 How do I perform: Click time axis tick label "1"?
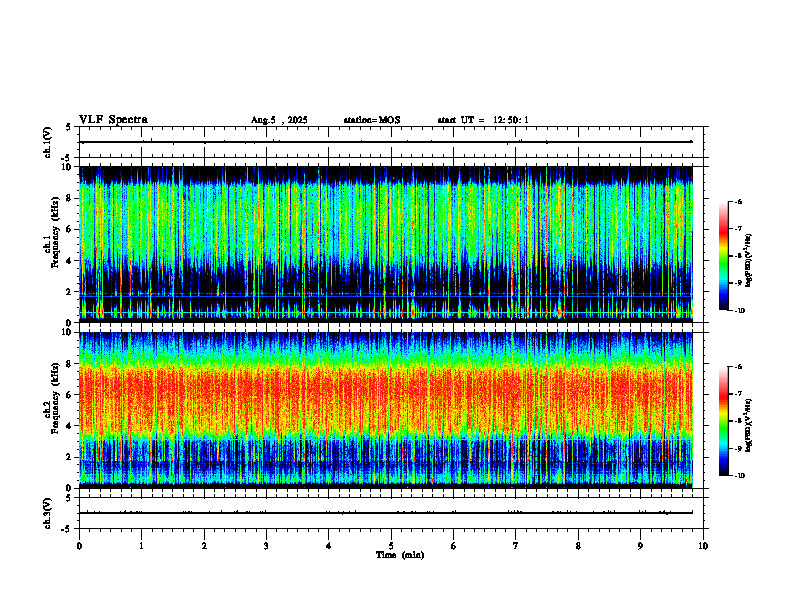pos(141,546)
